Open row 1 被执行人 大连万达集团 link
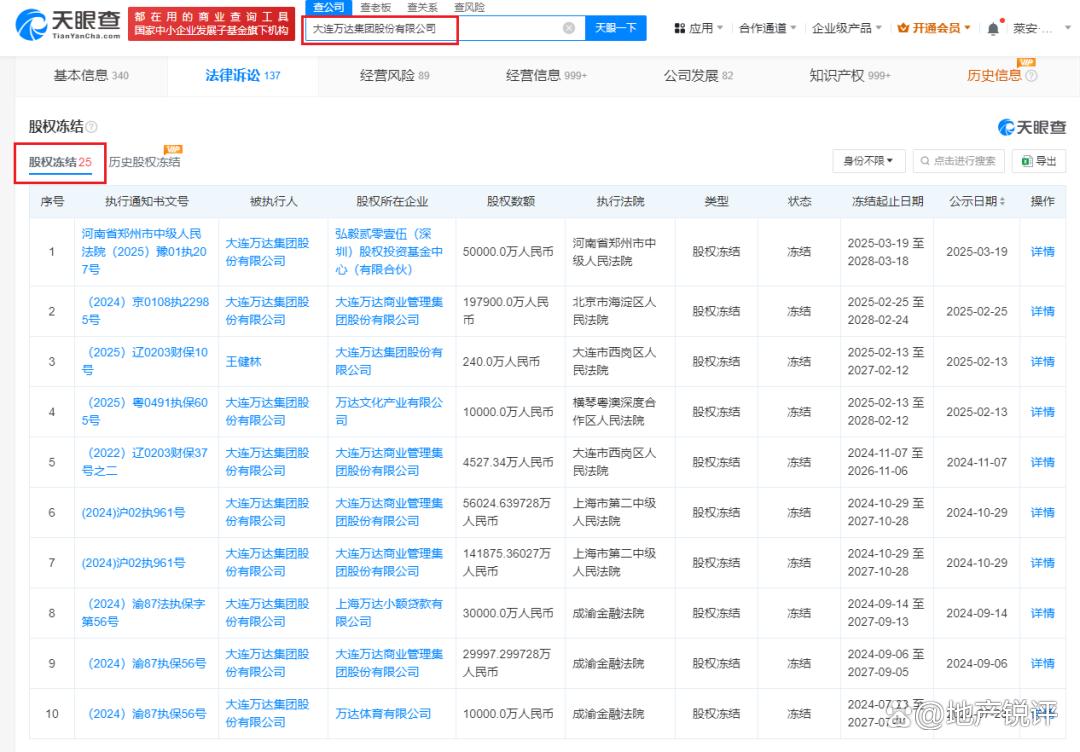 tap(267, 252)
